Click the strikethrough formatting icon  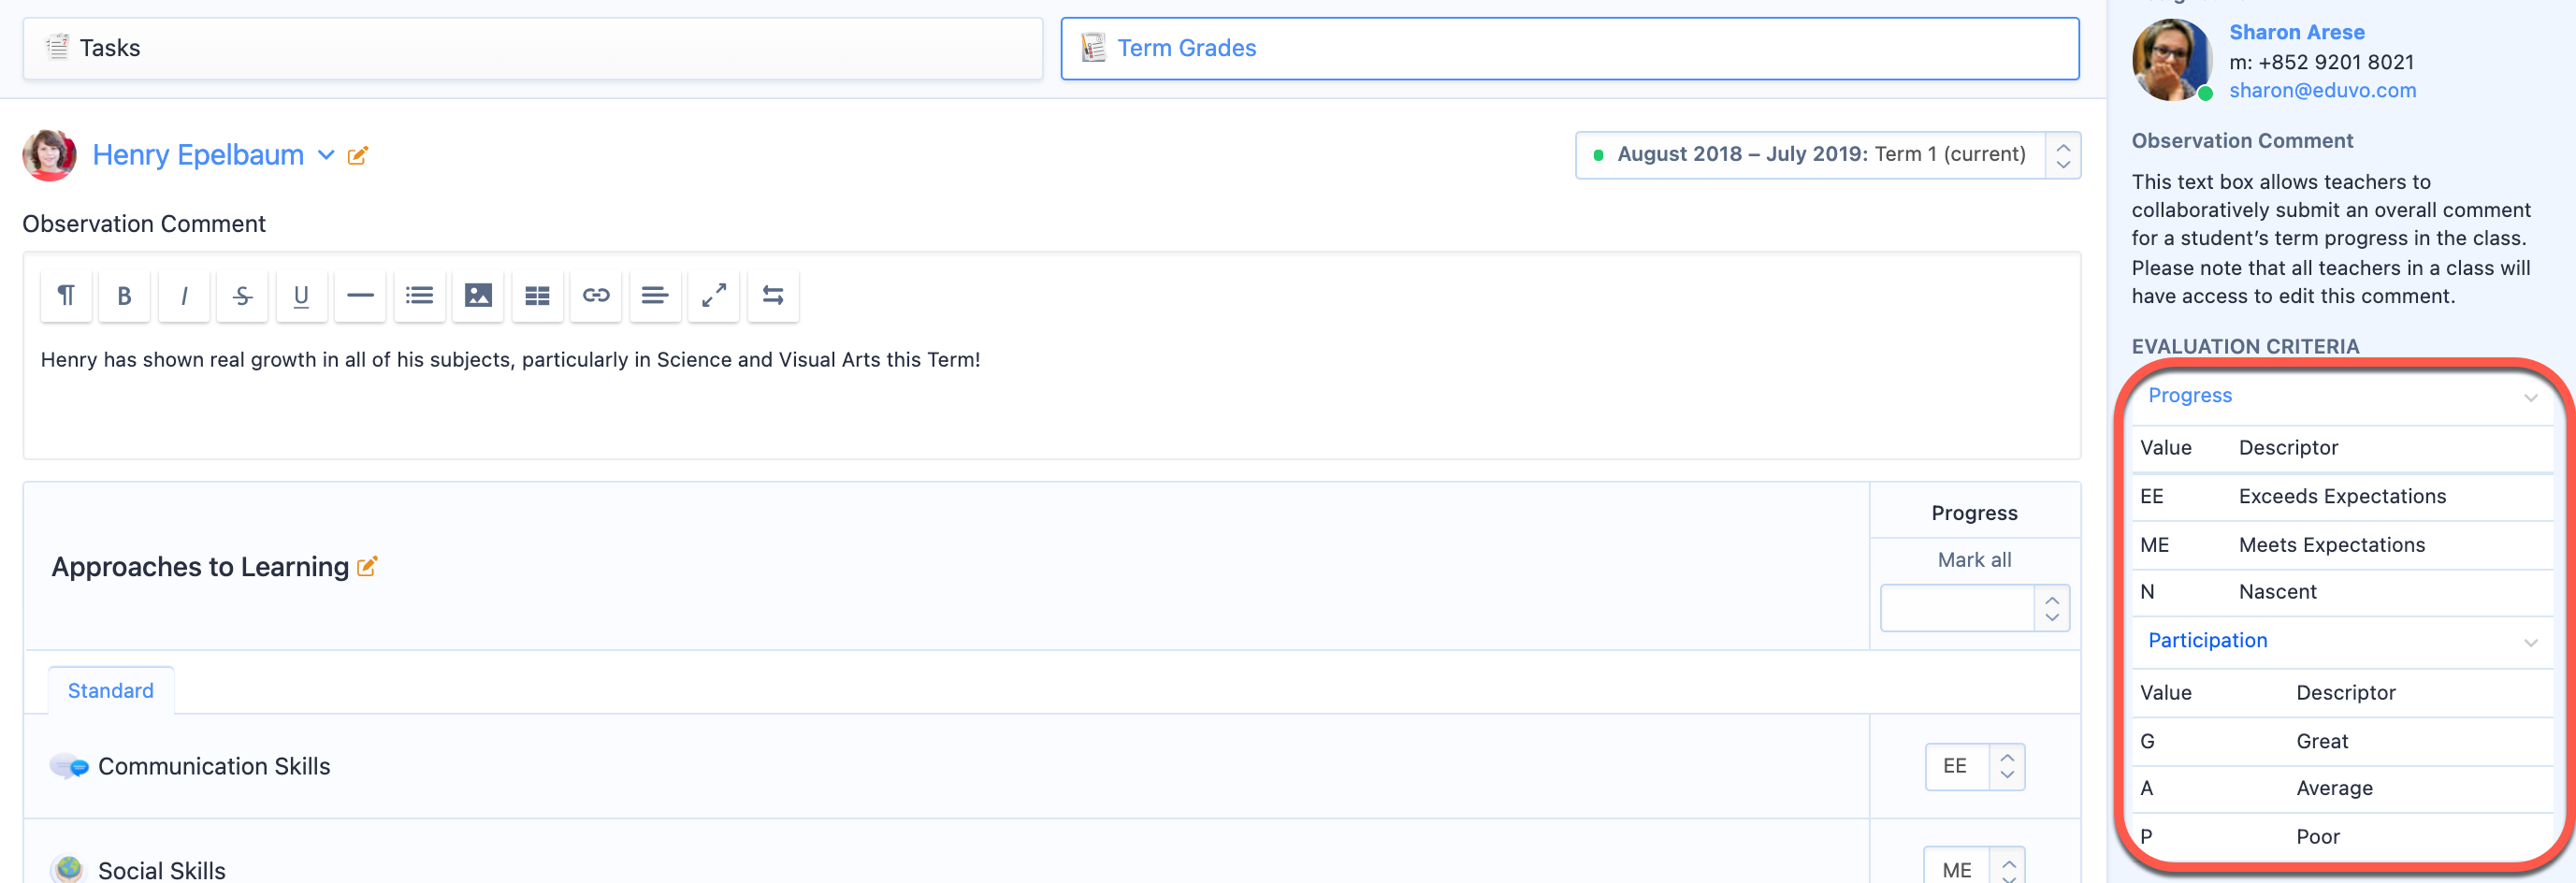click(x=242, y=296)
